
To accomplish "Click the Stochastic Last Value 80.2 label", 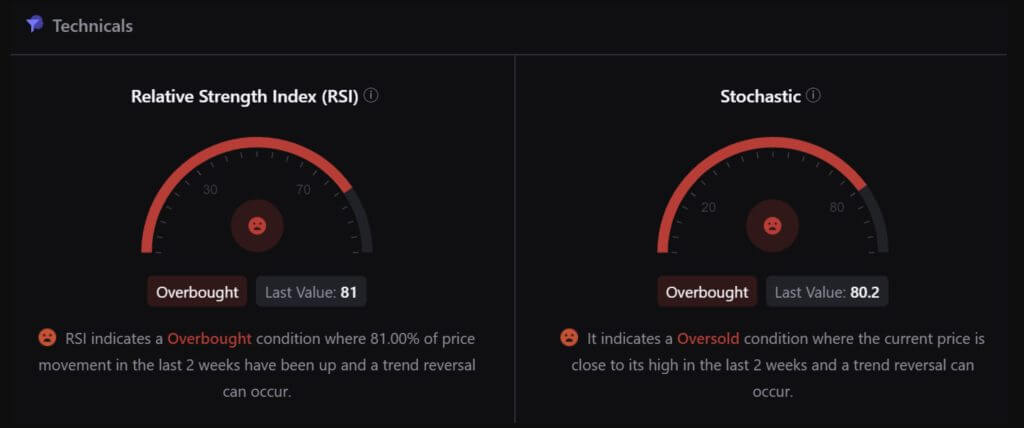I will [x=827, y=291].
